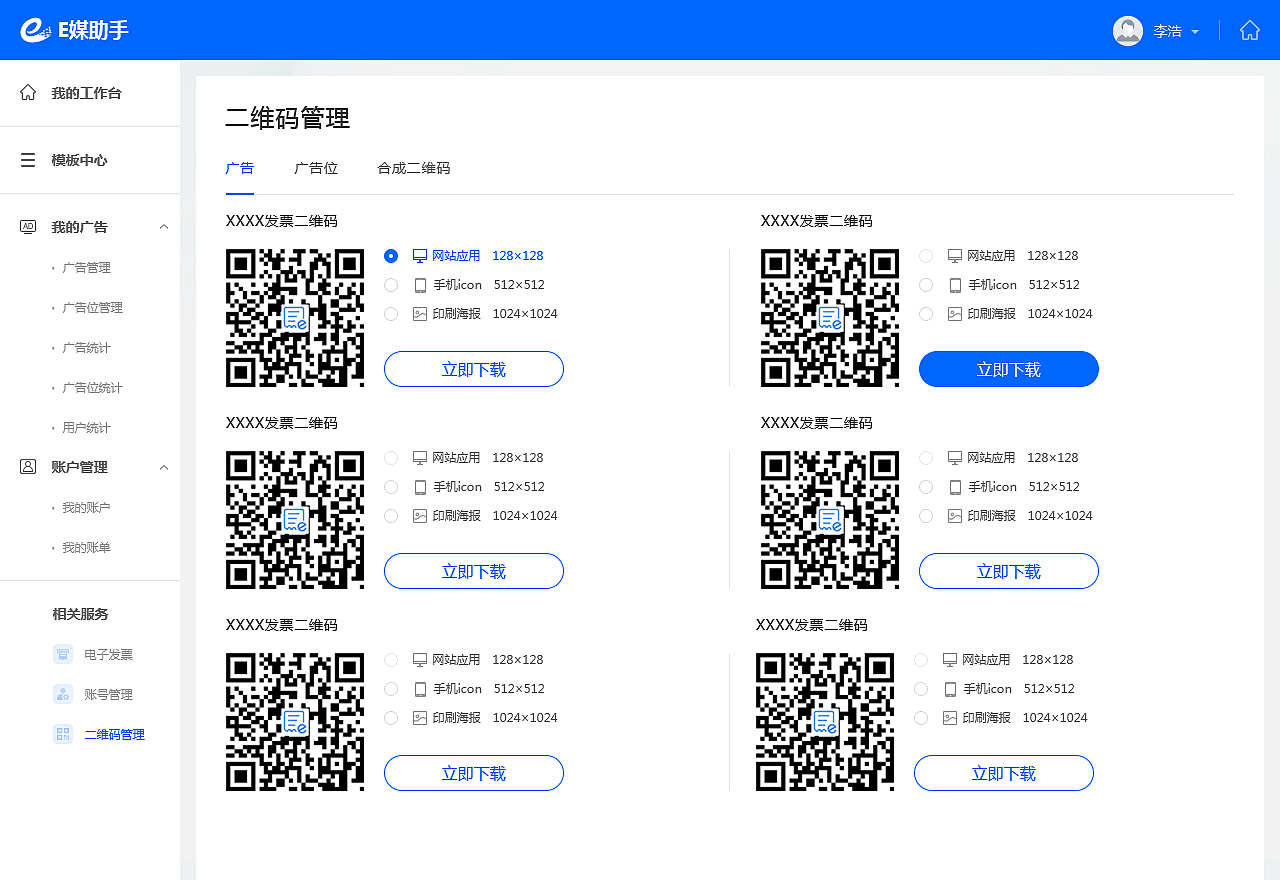The height and width of the screenshot is (880, 1280).
Task: Click 印刷海报 picture icon in card with checked radio
Action: [x=420, y=314]
